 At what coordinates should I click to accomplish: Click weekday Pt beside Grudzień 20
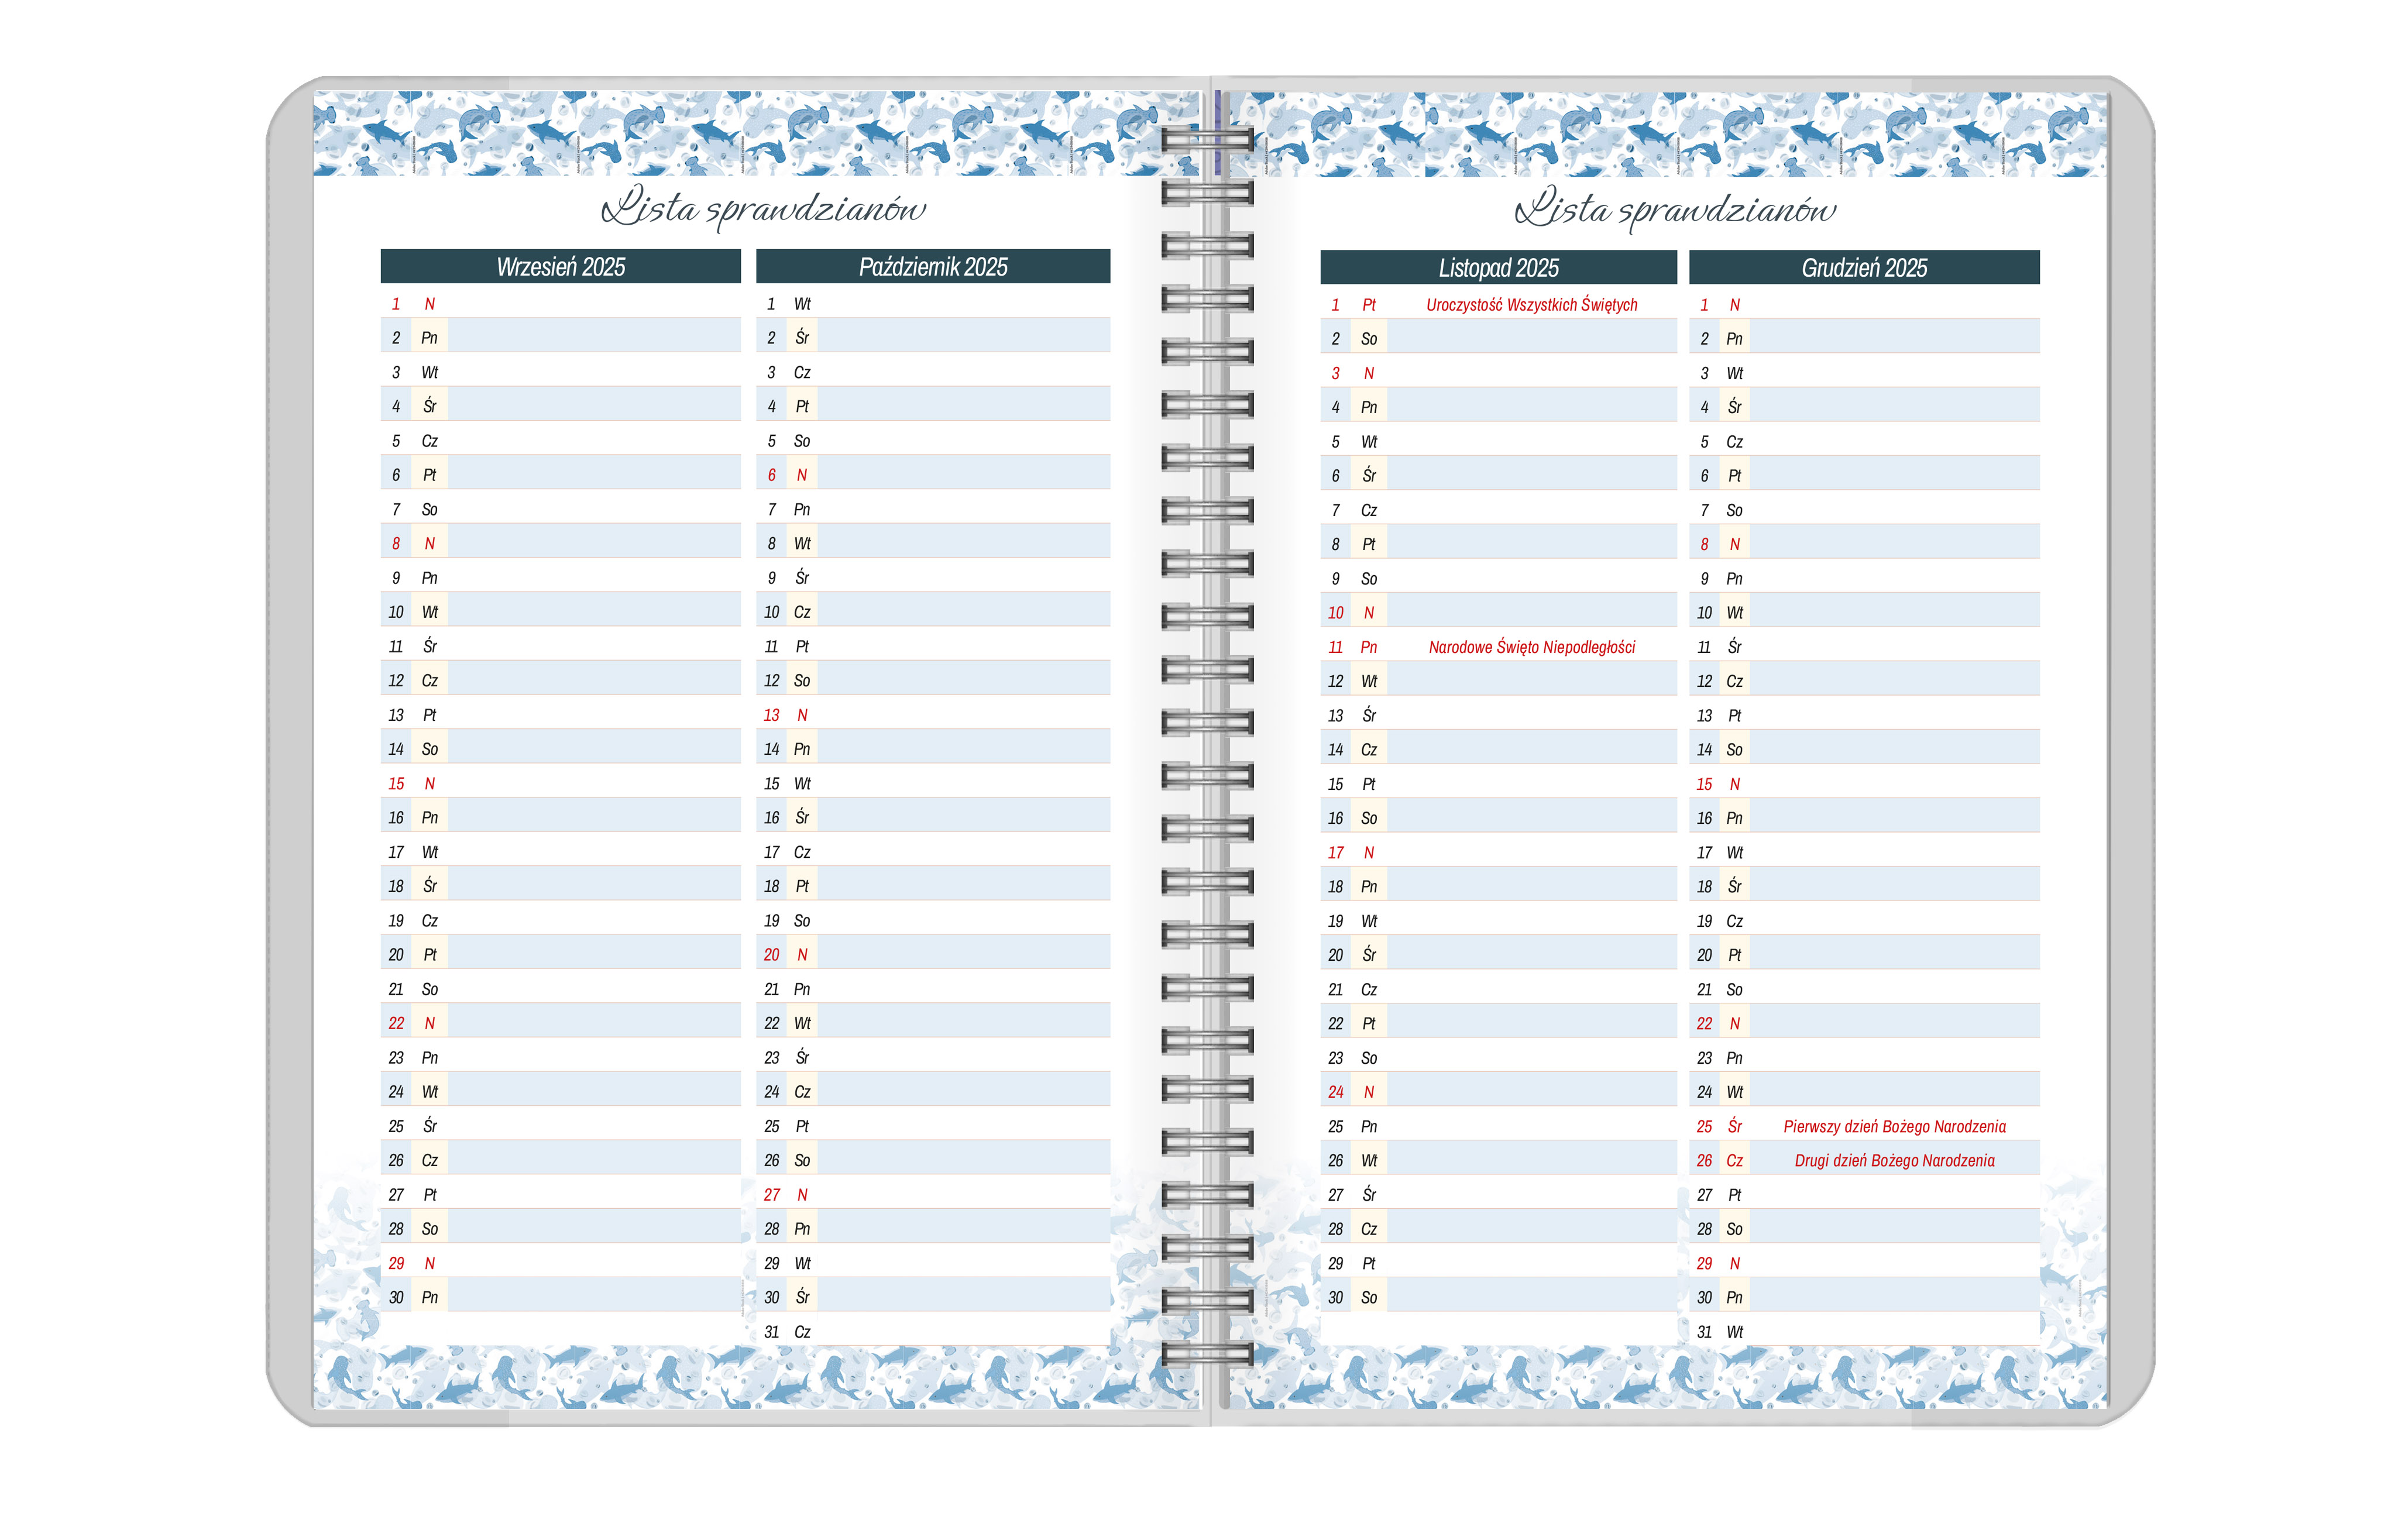click(x=1734, y=955)
